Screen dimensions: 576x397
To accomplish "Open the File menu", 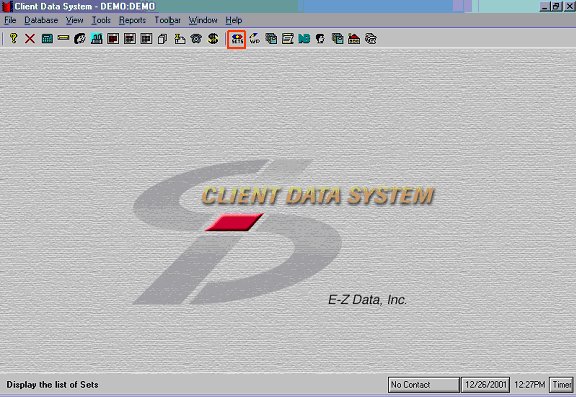I will tap(10, 20).
